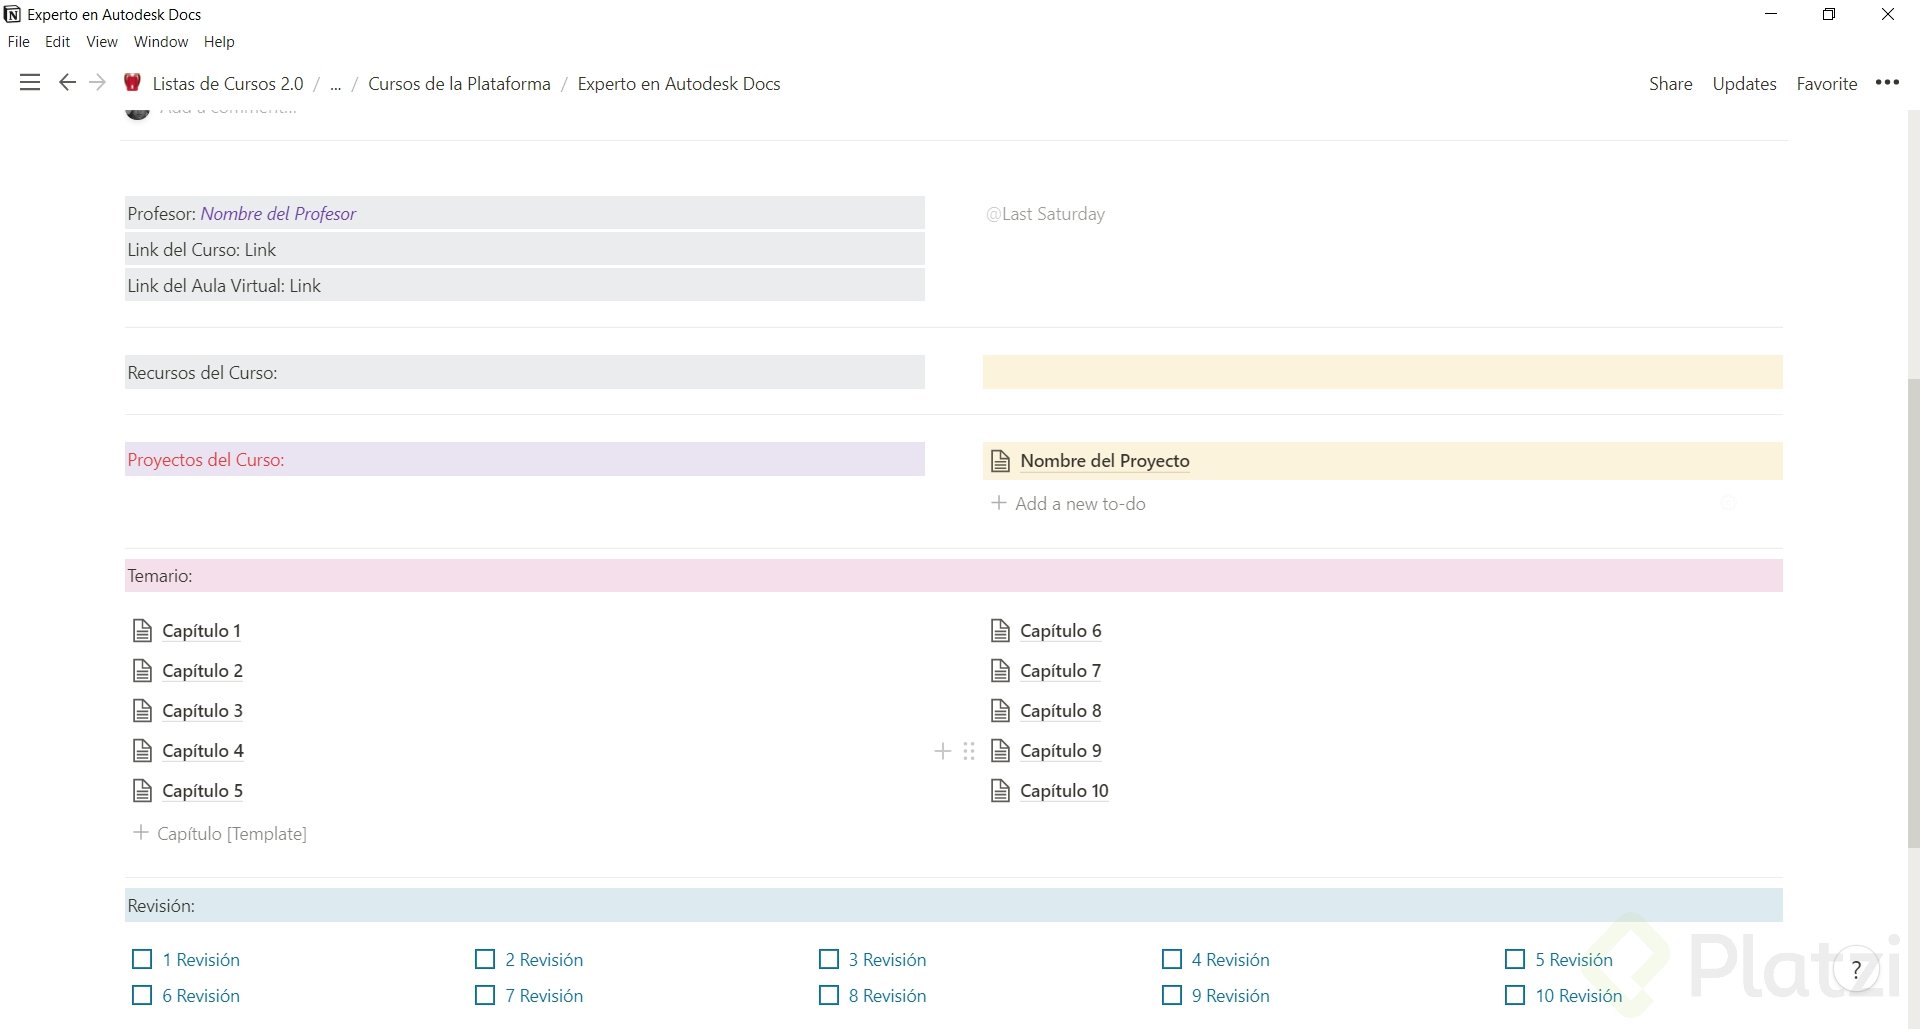Screen dimensions: 1920x1029
Task: Click the plus icon before Add a new to-do
Action: (x=998, y=503)
